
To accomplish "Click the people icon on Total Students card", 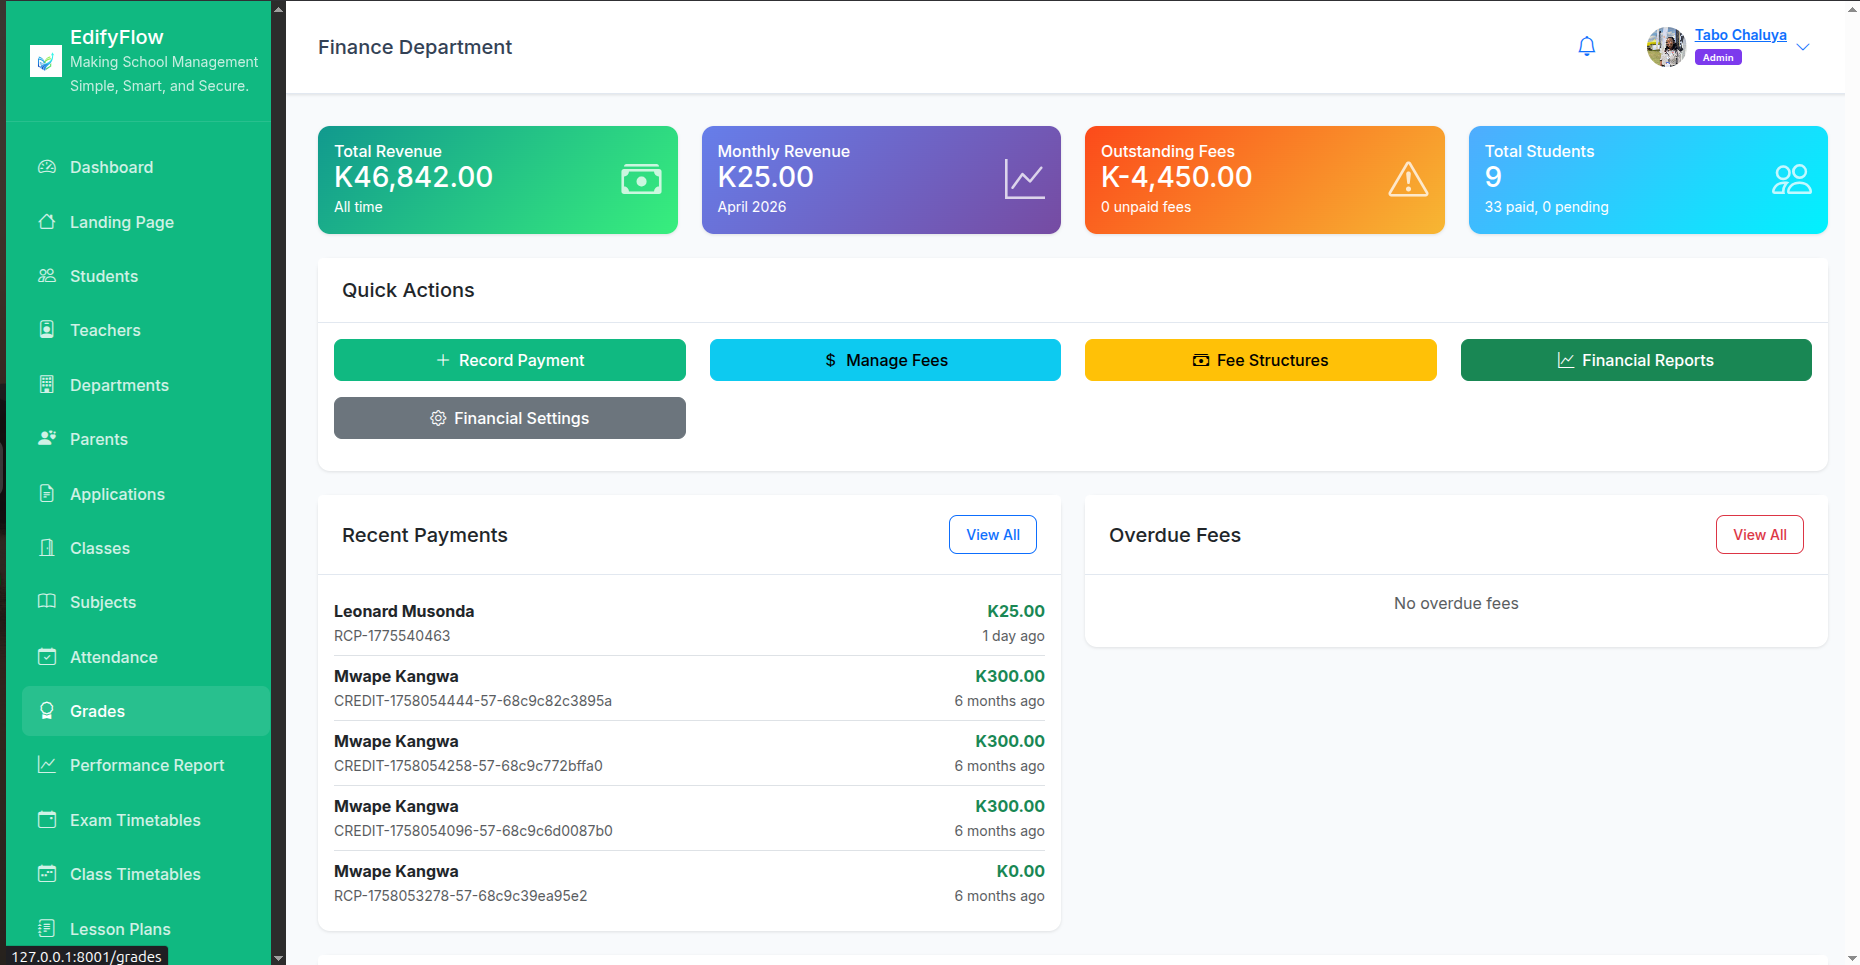I will coord(1791,180).
